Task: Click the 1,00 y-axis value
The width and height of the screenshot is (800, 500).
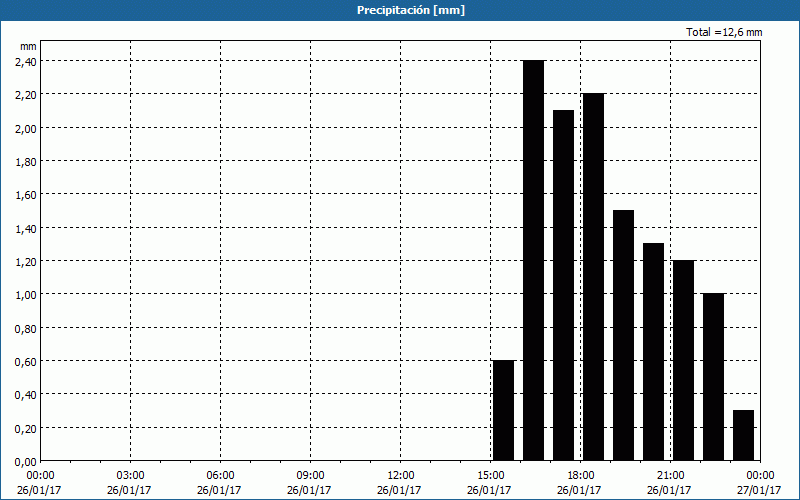Action: pos(26,295)
